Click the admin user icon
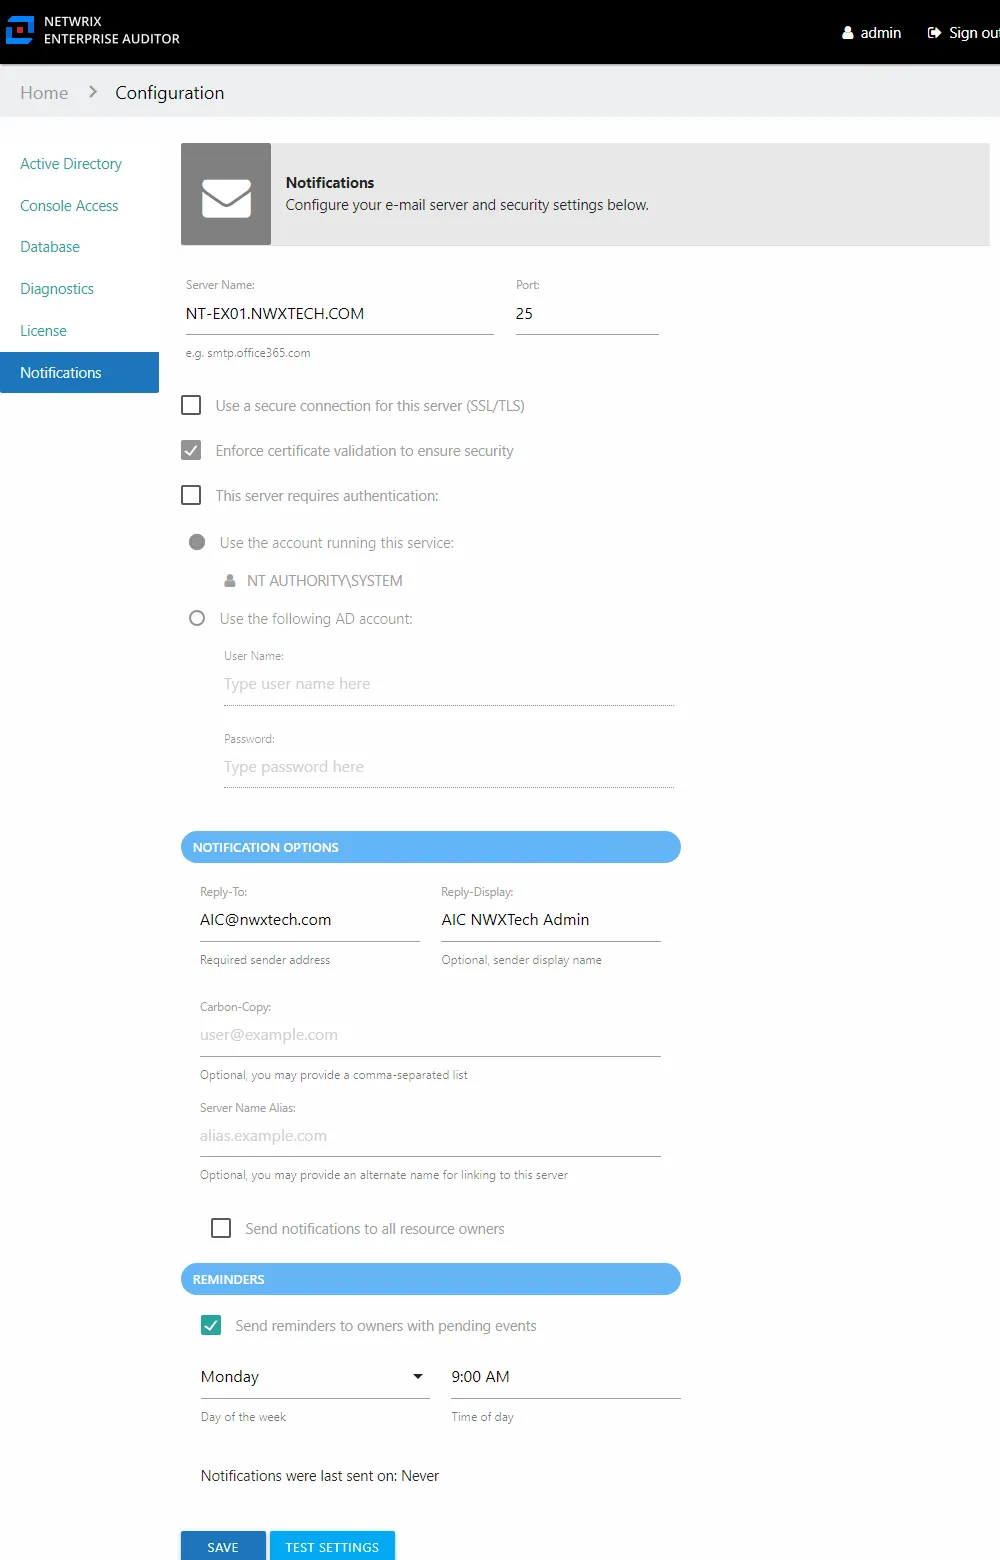 (848, 33)
